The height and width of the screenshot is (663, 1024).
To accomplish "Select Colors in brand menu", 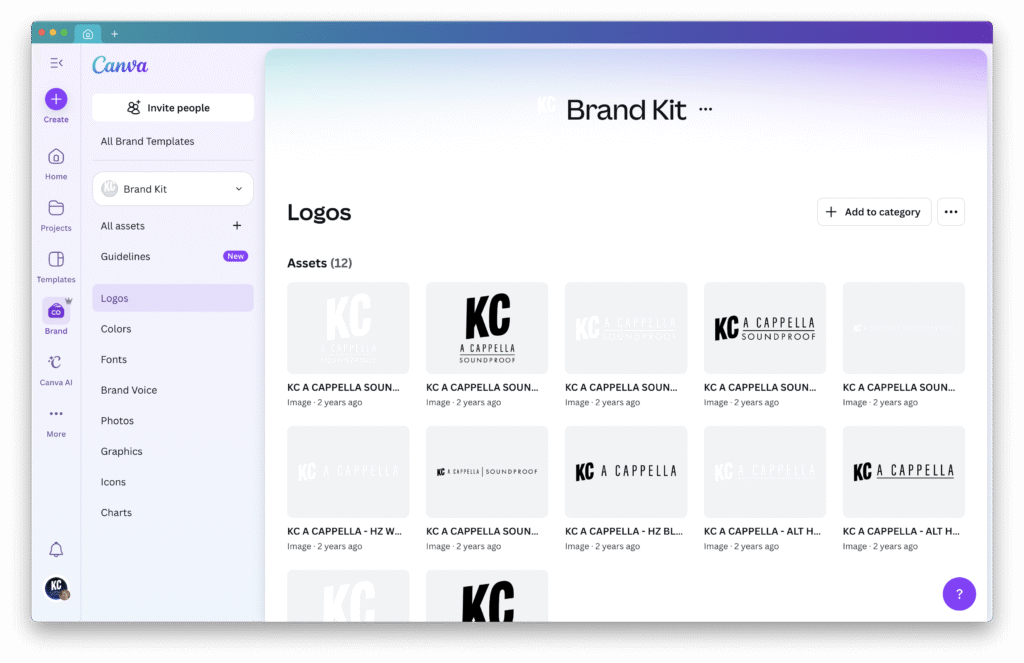I will click(172, 329).
